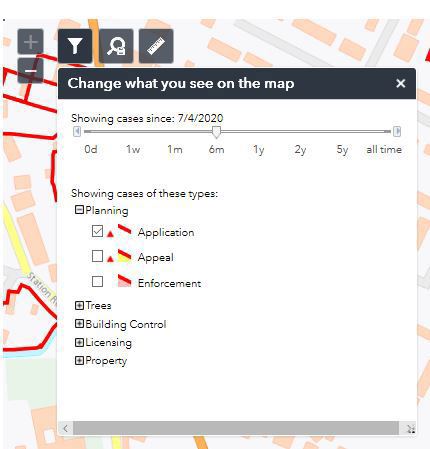Expand the Trees category

coord(79,305)
